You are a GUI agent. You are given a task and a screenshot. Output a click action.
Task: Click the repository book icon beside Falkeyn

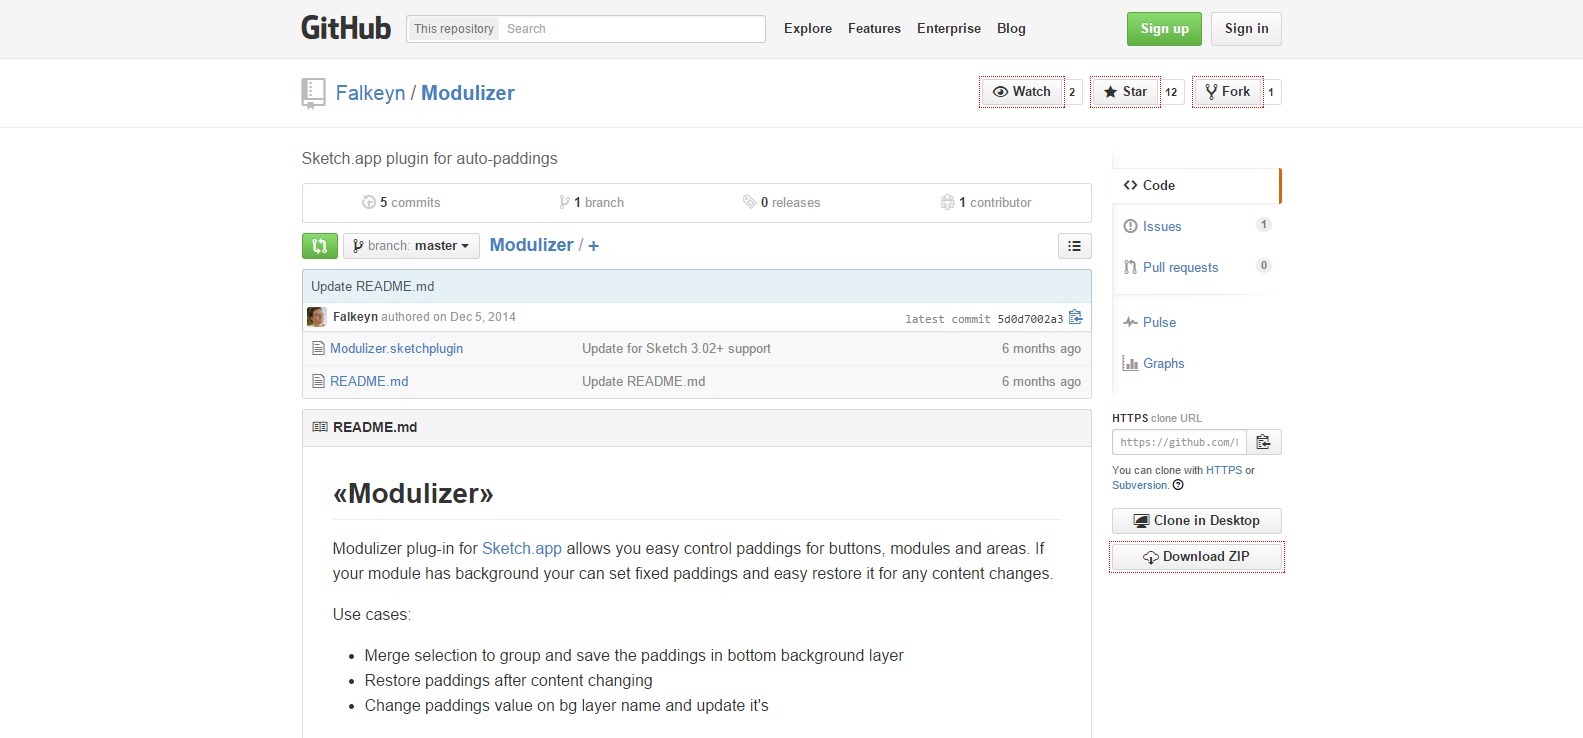(313, 93)
